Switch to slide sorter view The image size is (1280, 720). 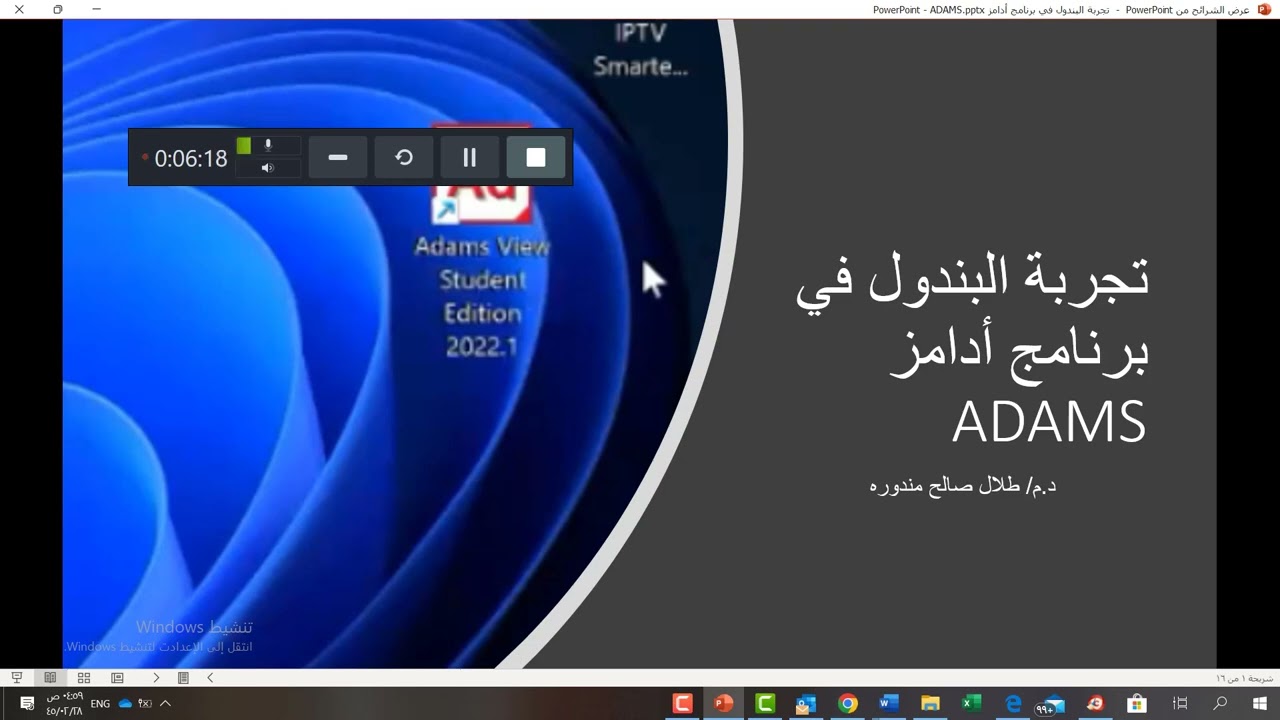pyautogui.click(x=84, y=678)
